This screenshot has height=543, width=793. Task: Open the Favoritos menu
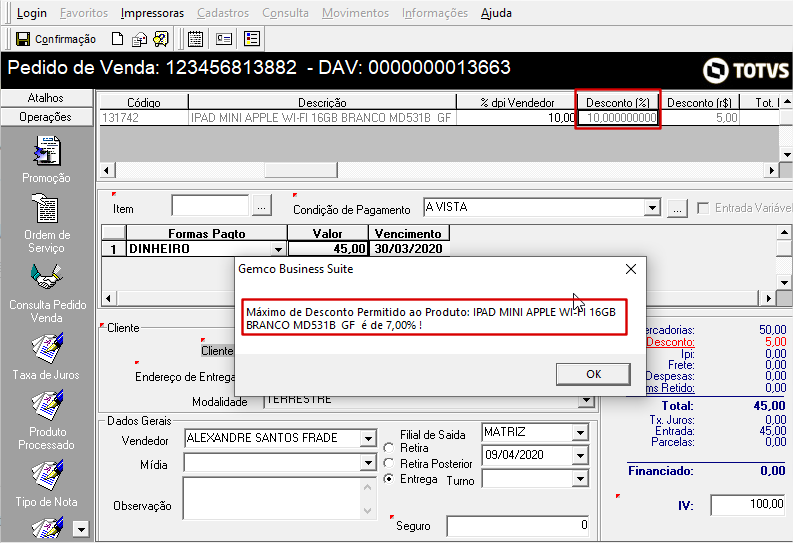84,13
